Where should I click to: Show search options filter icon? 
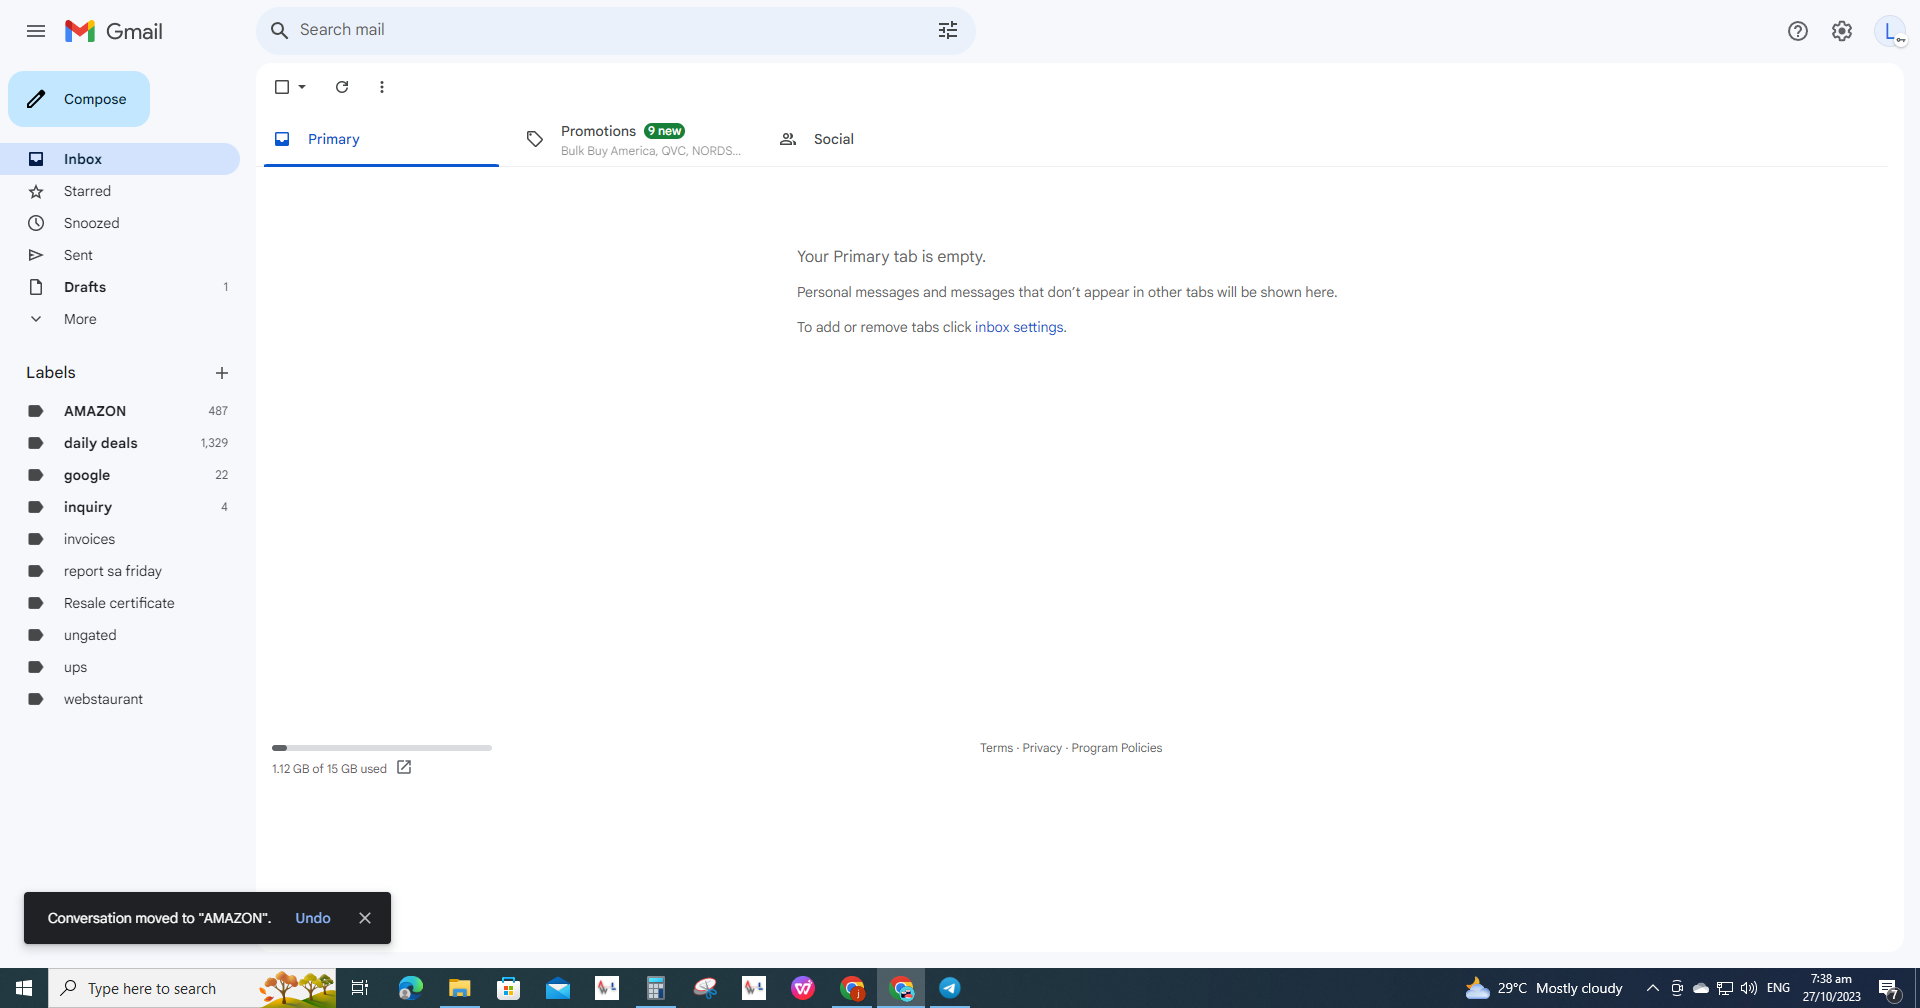tap(948, 30)
